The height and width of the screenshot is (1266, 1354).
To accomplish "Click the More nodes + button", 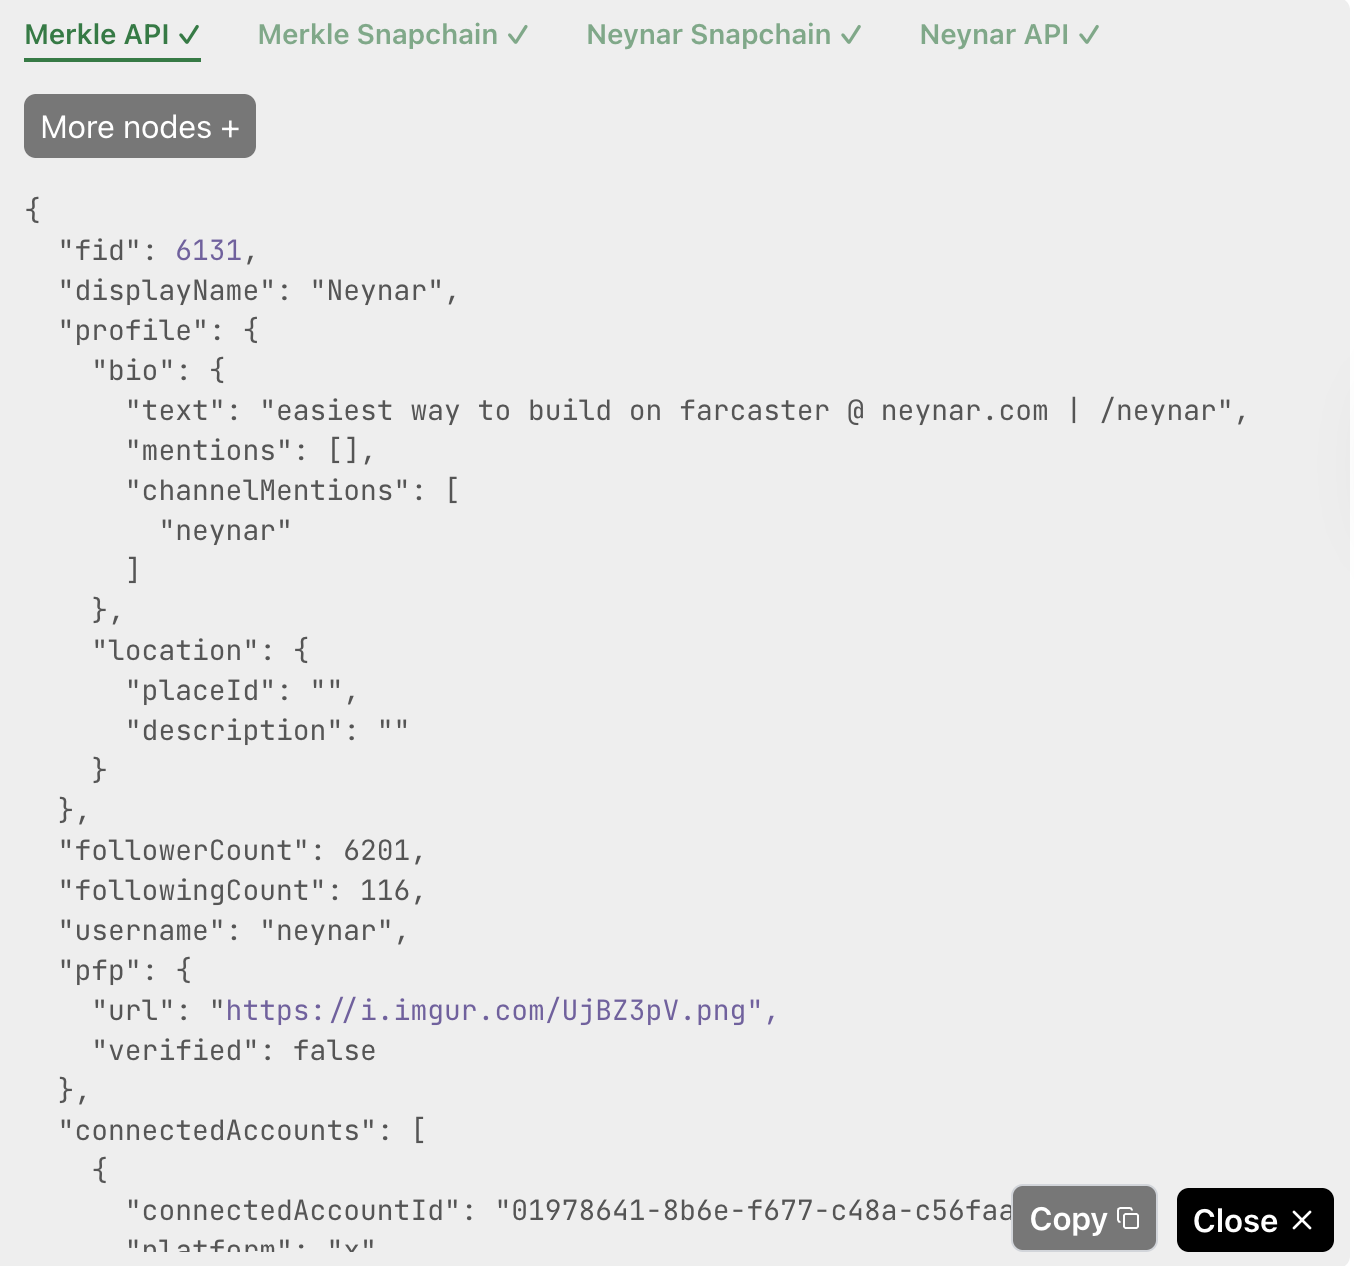I will (x=140, y=126).
